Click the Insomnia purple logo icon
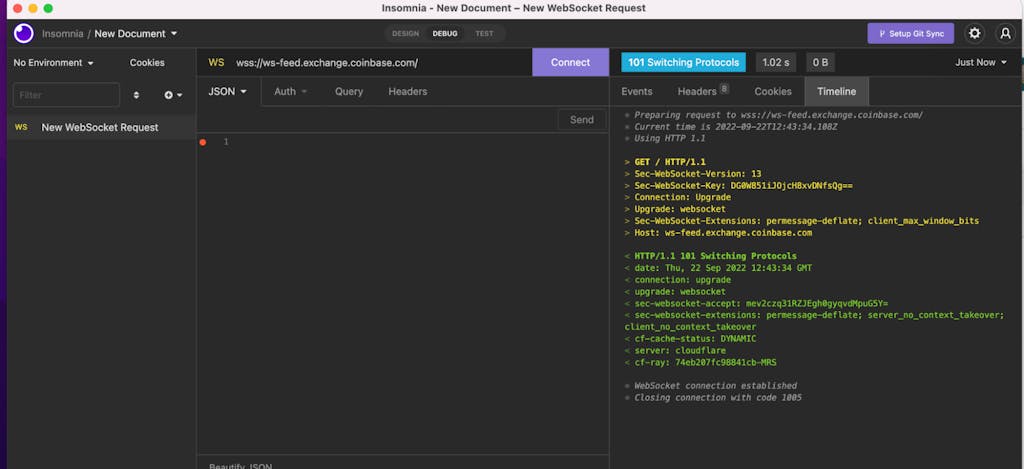The image size is (1024, 469). [x=23, y=33]
